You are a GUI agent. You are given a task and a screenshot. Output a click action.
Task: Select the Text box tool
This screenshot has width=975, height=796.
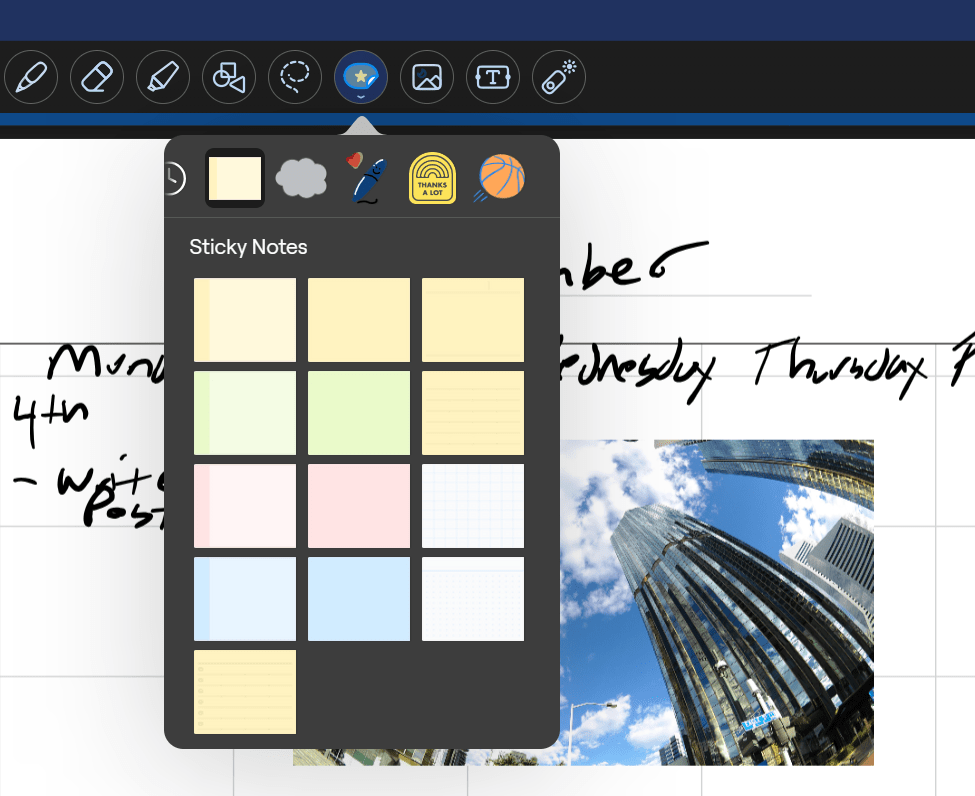coord(493,77)
